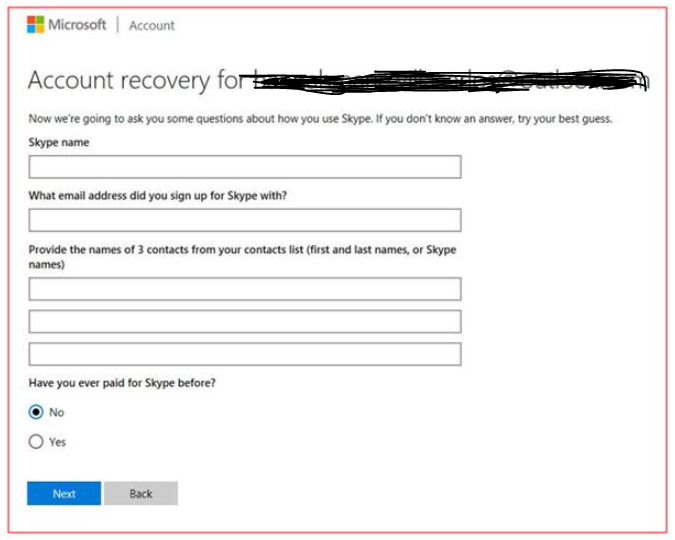Click the "Have you ever paid for Skype" question

122,383
